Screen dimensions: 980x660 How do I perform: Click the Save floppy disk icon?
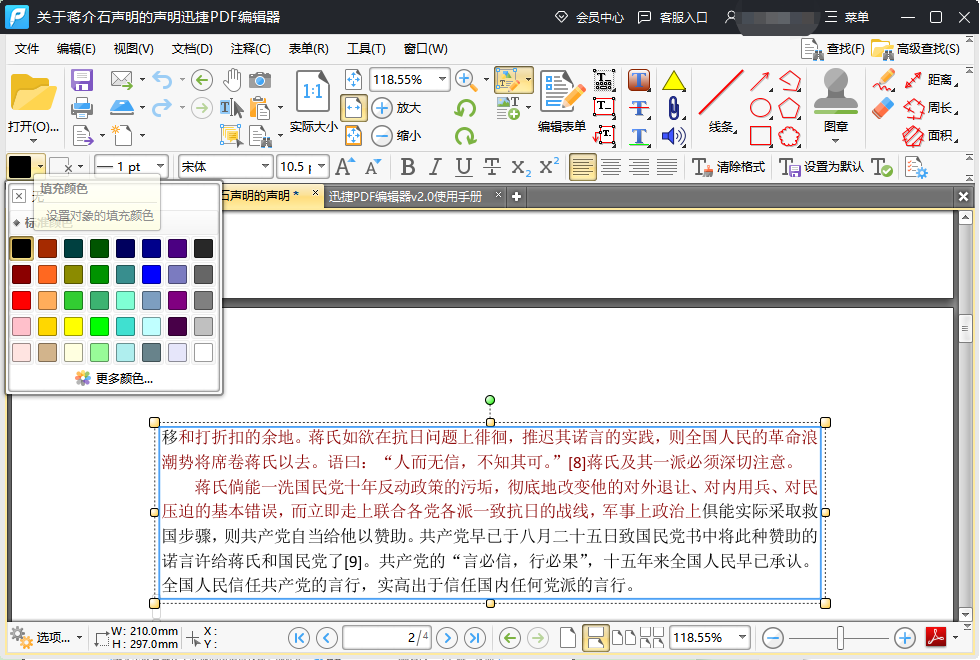pos(82,80)
